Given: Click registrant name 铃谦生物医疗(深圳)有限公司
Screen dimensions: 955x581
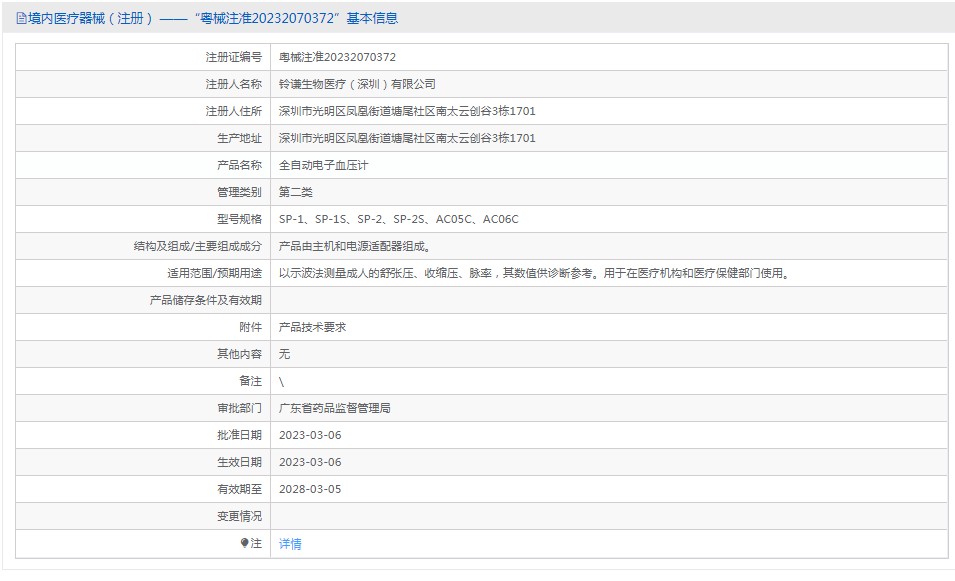Looking at the screenshot, I should coord(357,84).
